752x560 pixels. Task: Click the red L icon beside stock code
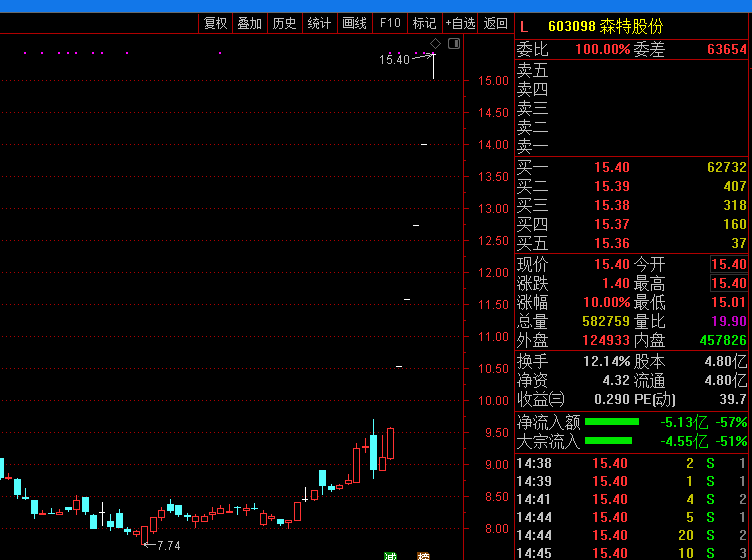click(524, 27)
